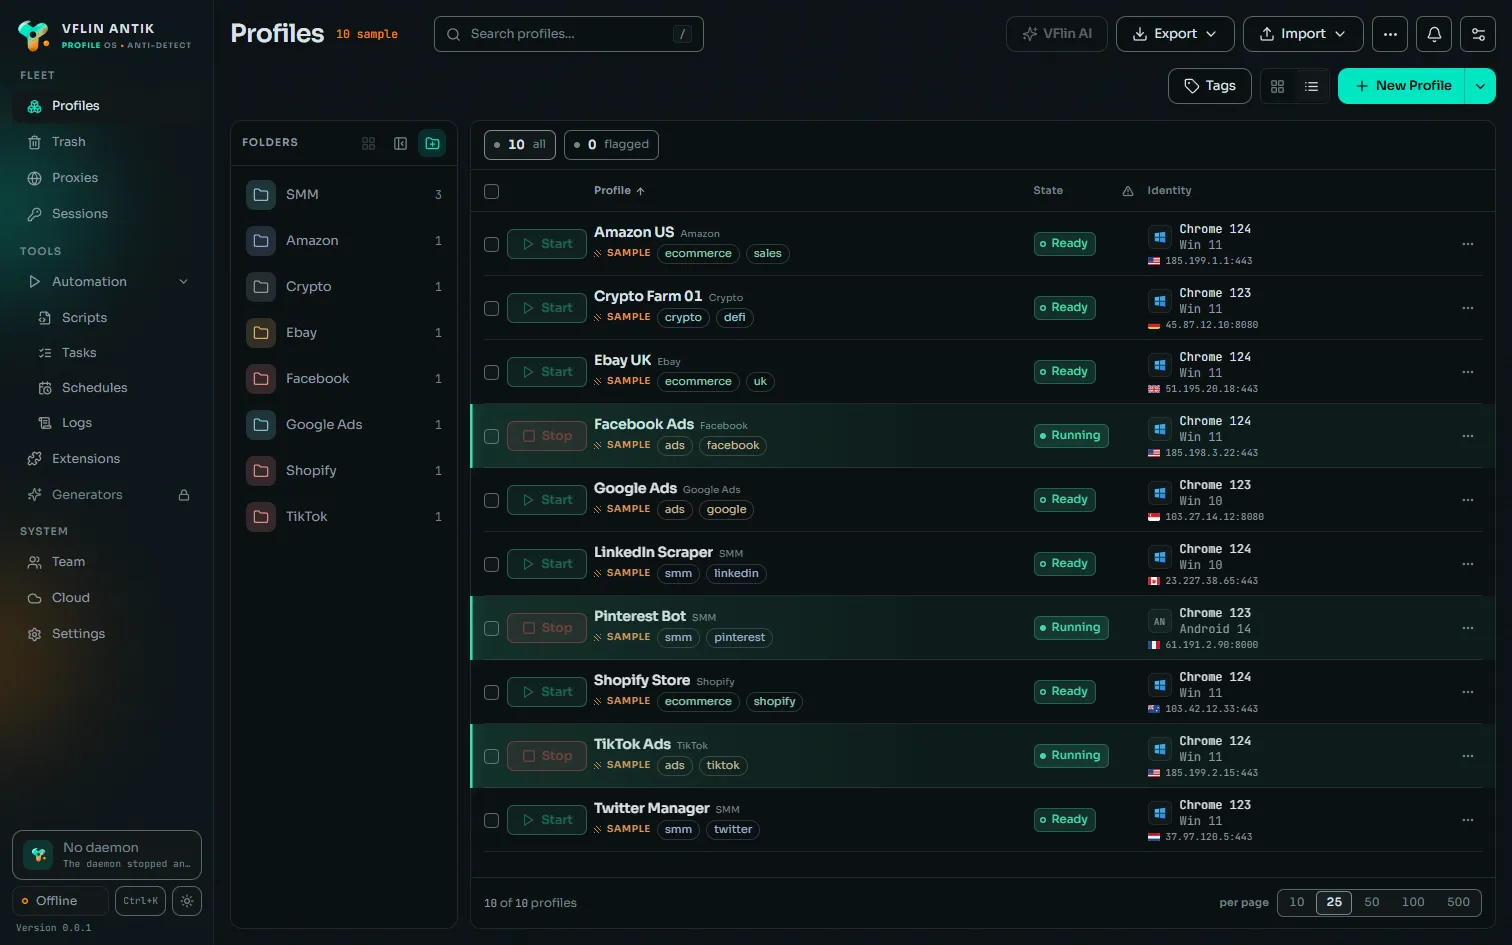
Task: Stop the Facebook Ads profile
Action: 547,436
